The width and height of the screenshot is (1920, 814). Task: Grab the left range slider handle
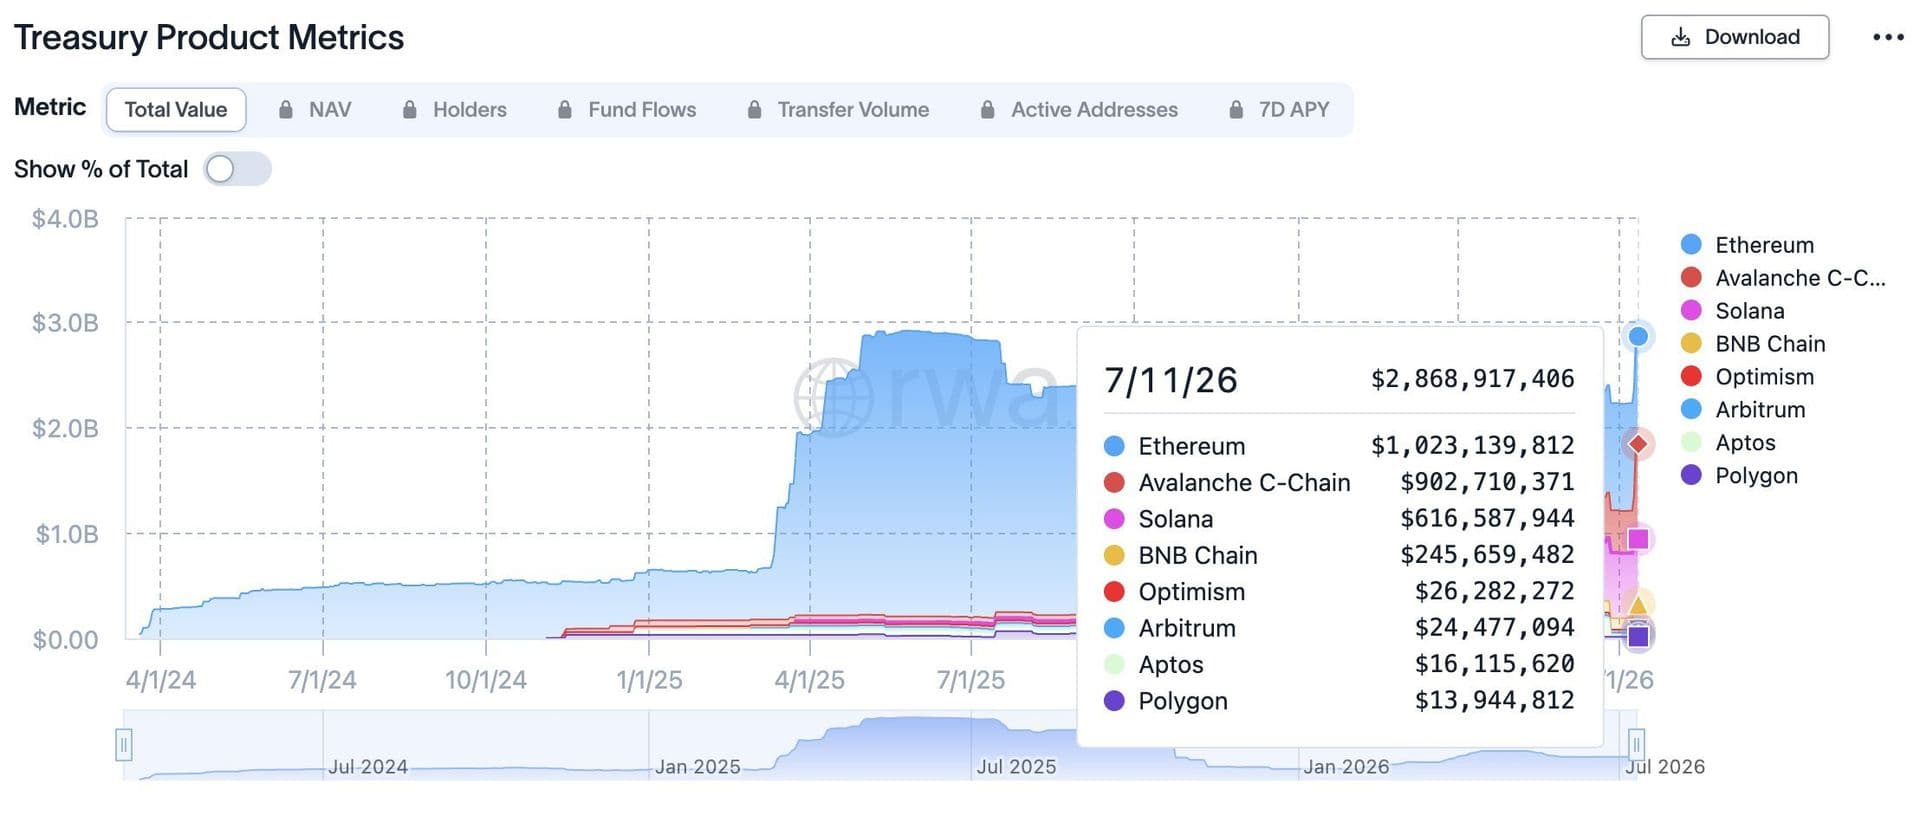click(124, 744)
